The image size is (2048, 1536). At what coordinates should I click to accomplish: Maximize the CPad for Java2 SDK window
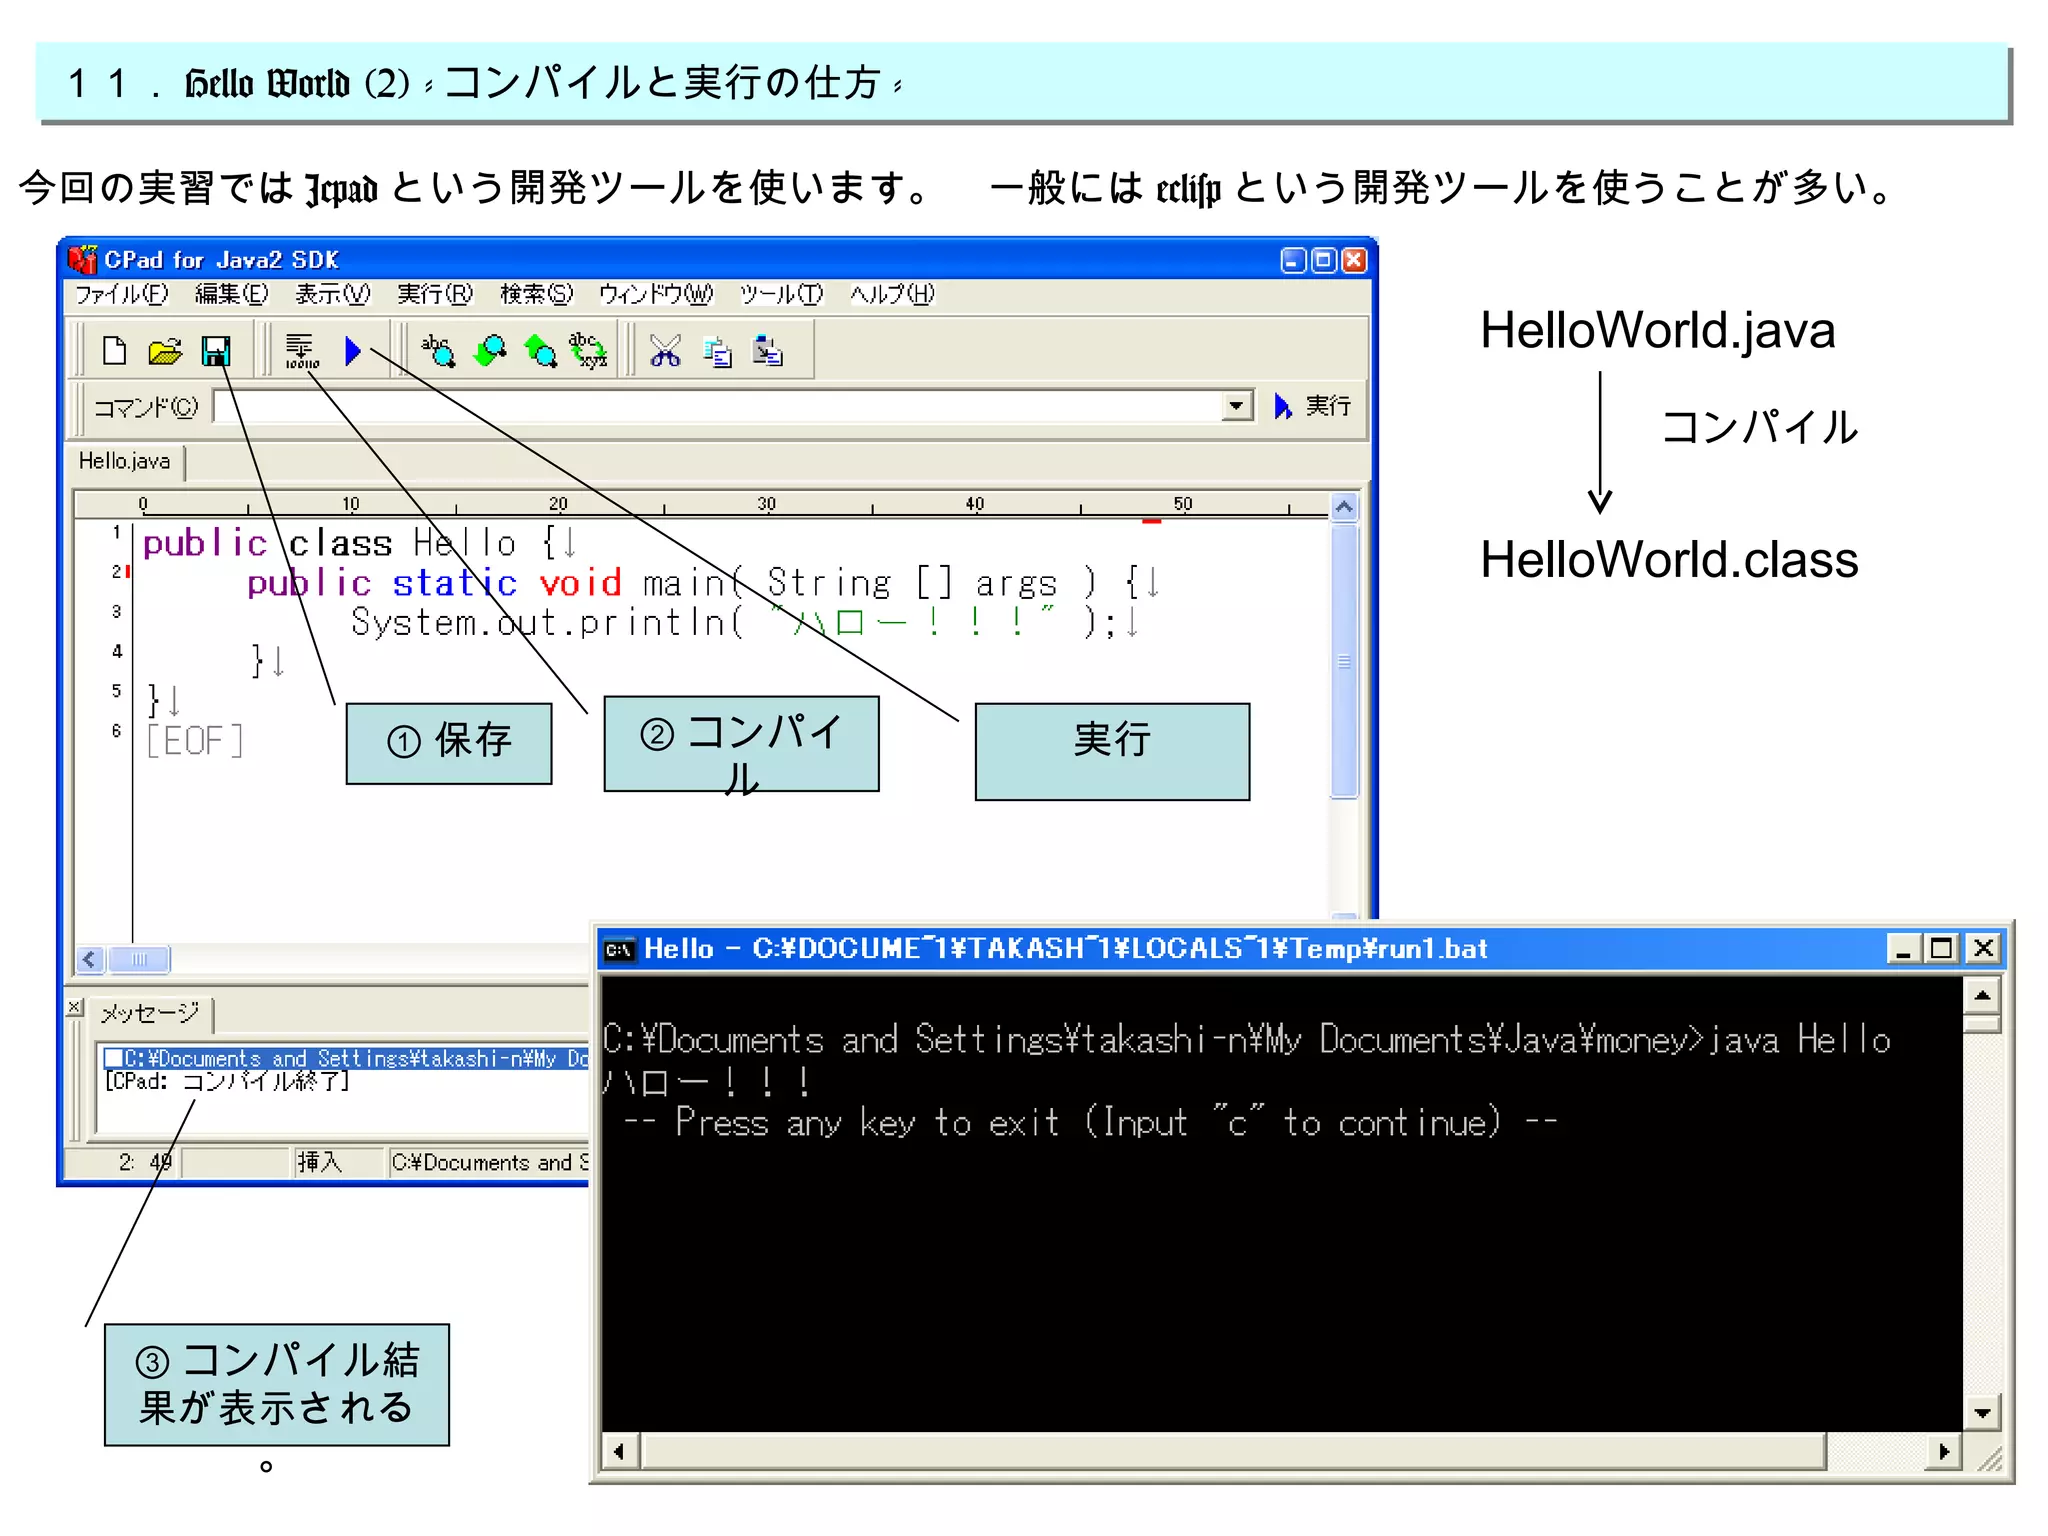[x=1324, y=260]
